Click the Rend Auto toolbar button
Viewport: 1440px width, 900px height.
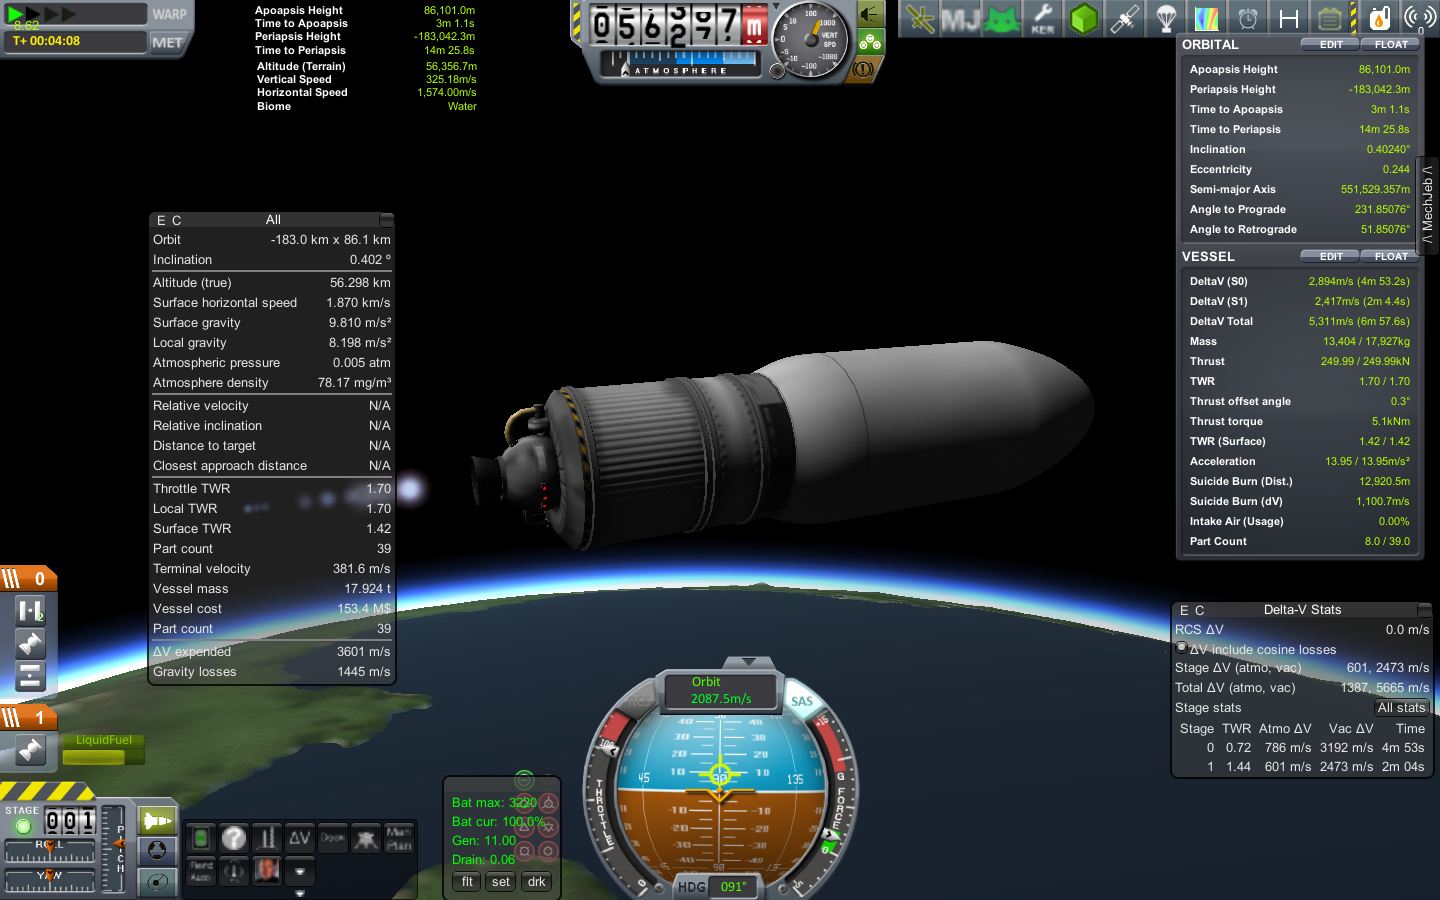coord(201,871)
